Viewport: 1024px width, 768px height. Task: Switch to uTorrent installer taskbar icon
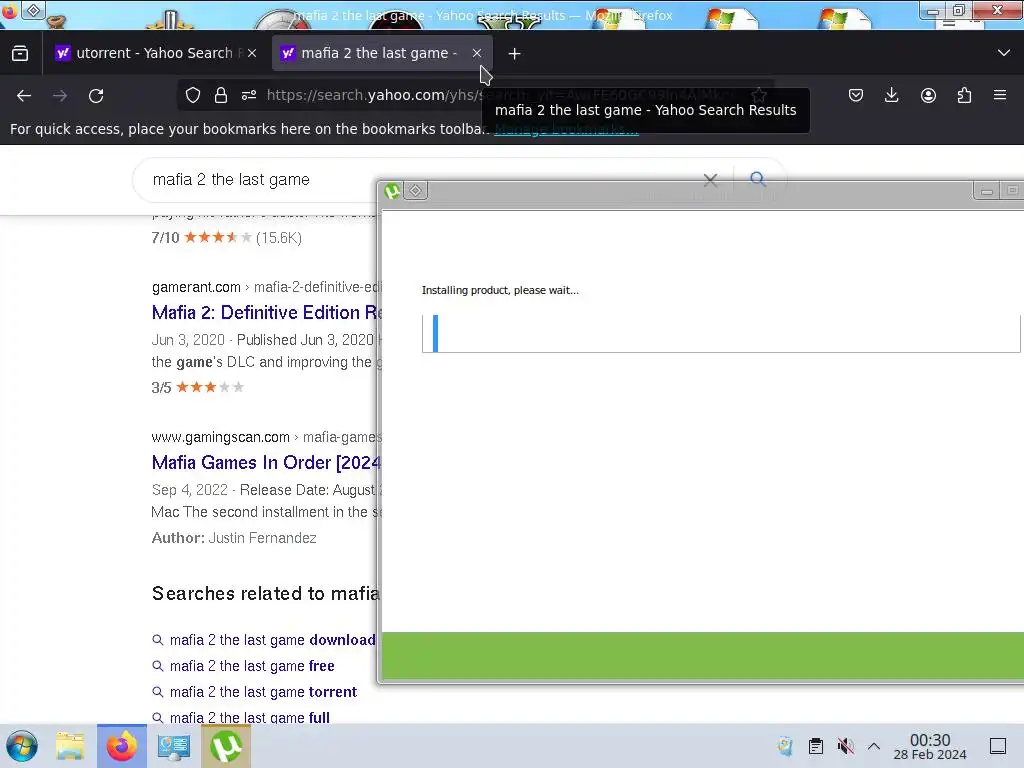point(226,746)
